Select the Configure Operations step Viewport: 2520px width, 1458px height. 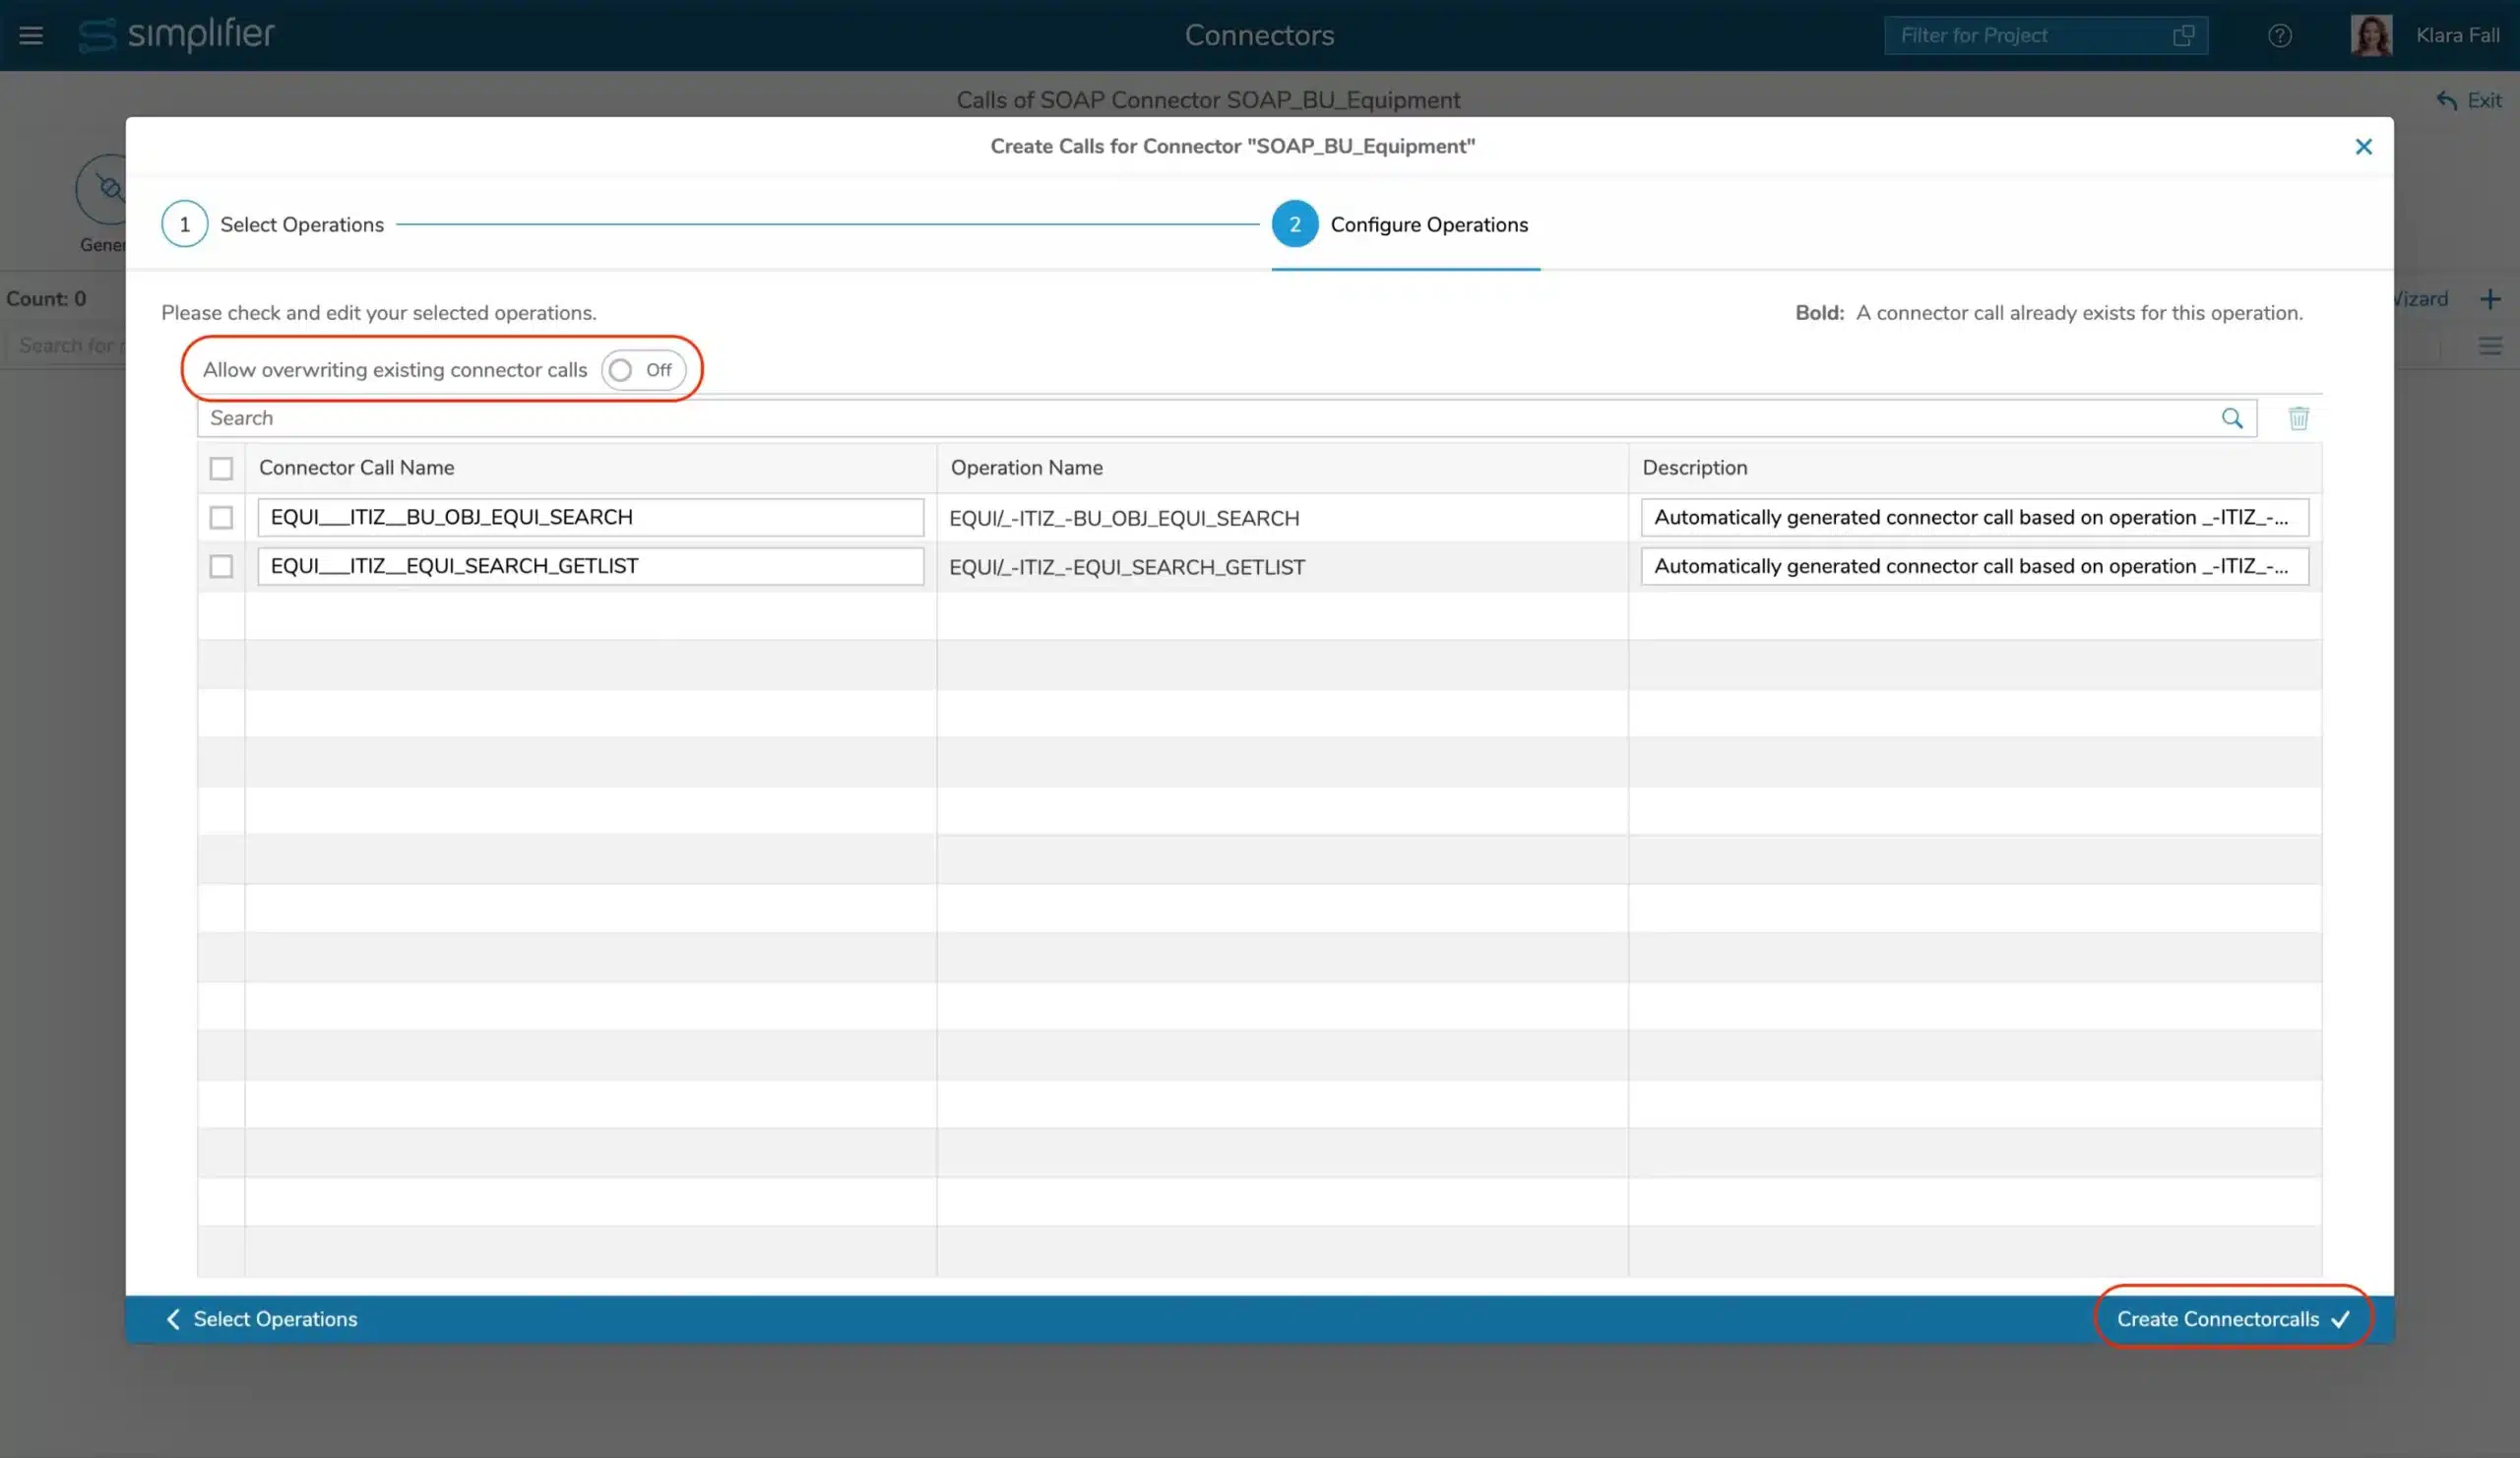1294,224
